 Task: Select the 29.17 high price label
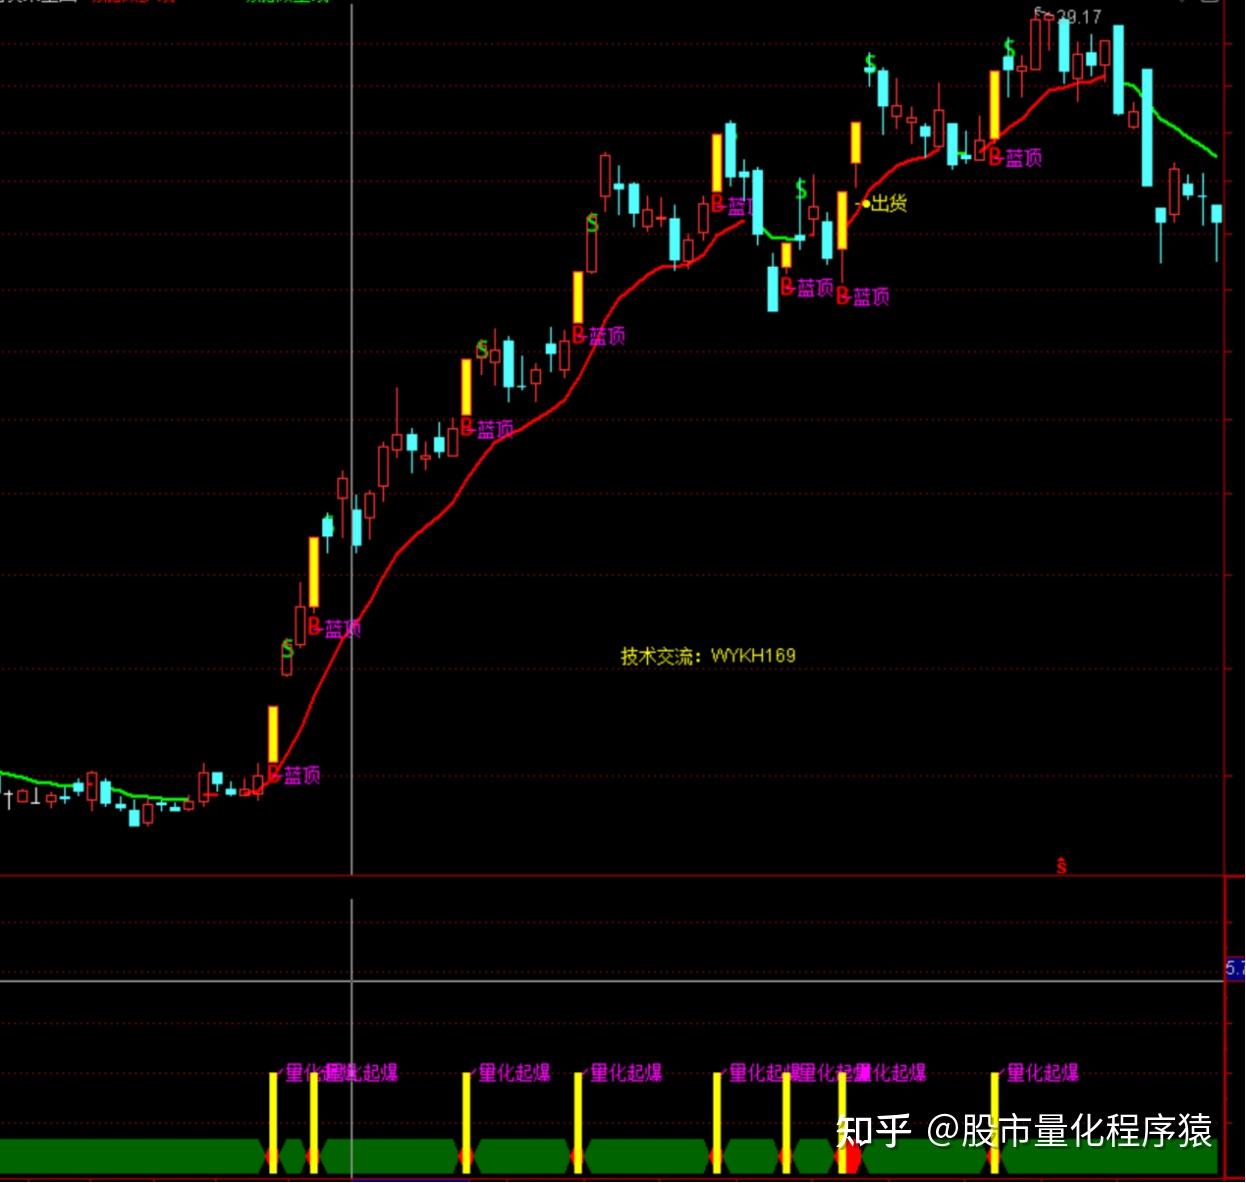coord(1078,16)
